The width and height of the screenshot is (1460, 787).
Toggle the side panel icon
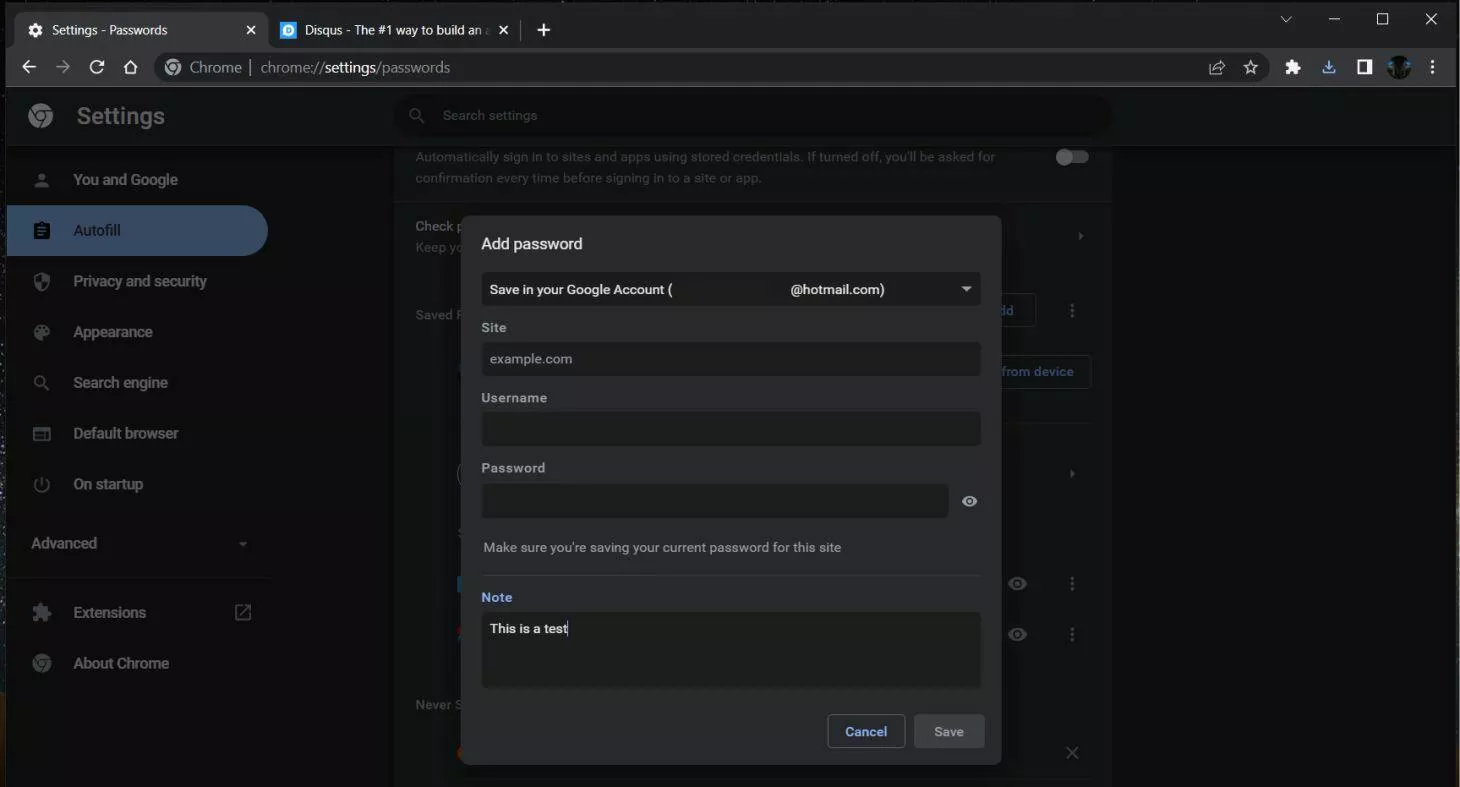1364,67
